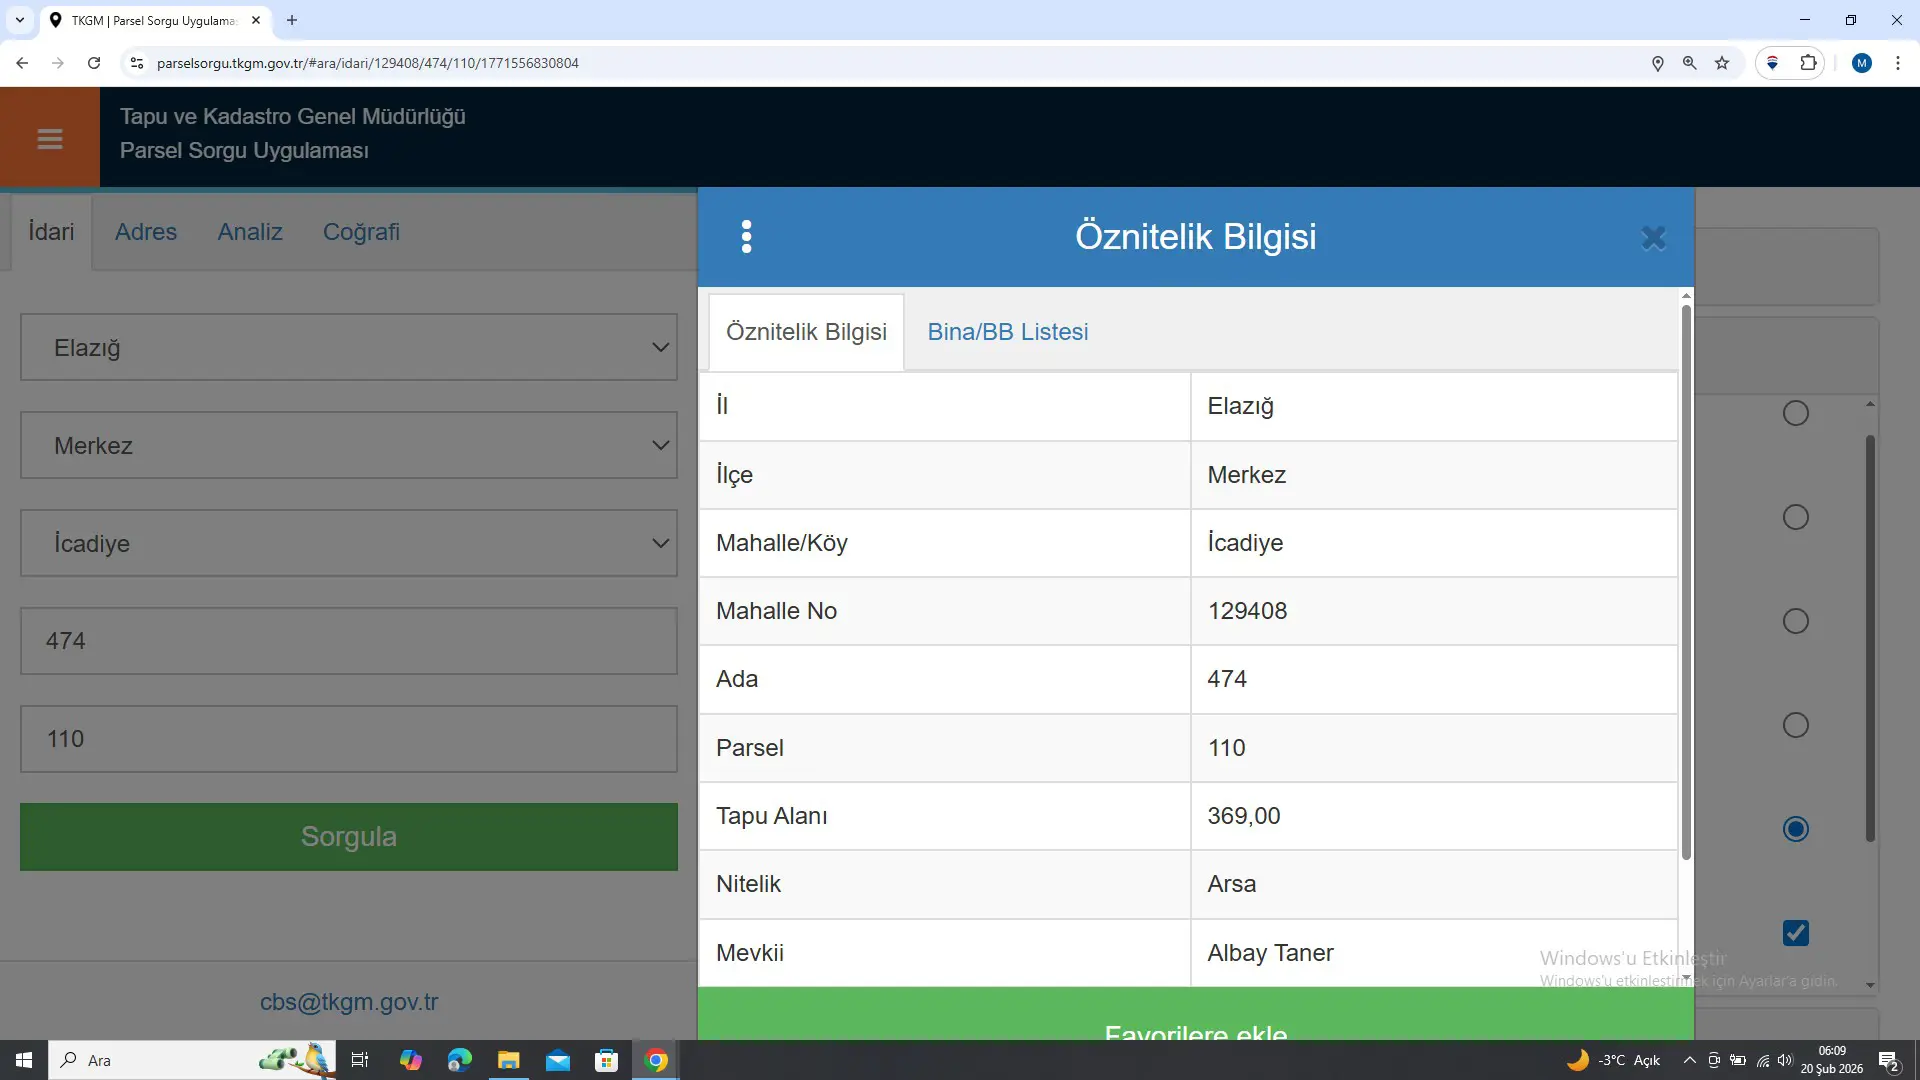The width and height of the screenshot is (1920, 1080).
Task: Open the Mail app in taskbar
Action: (x=557, y=1060)
